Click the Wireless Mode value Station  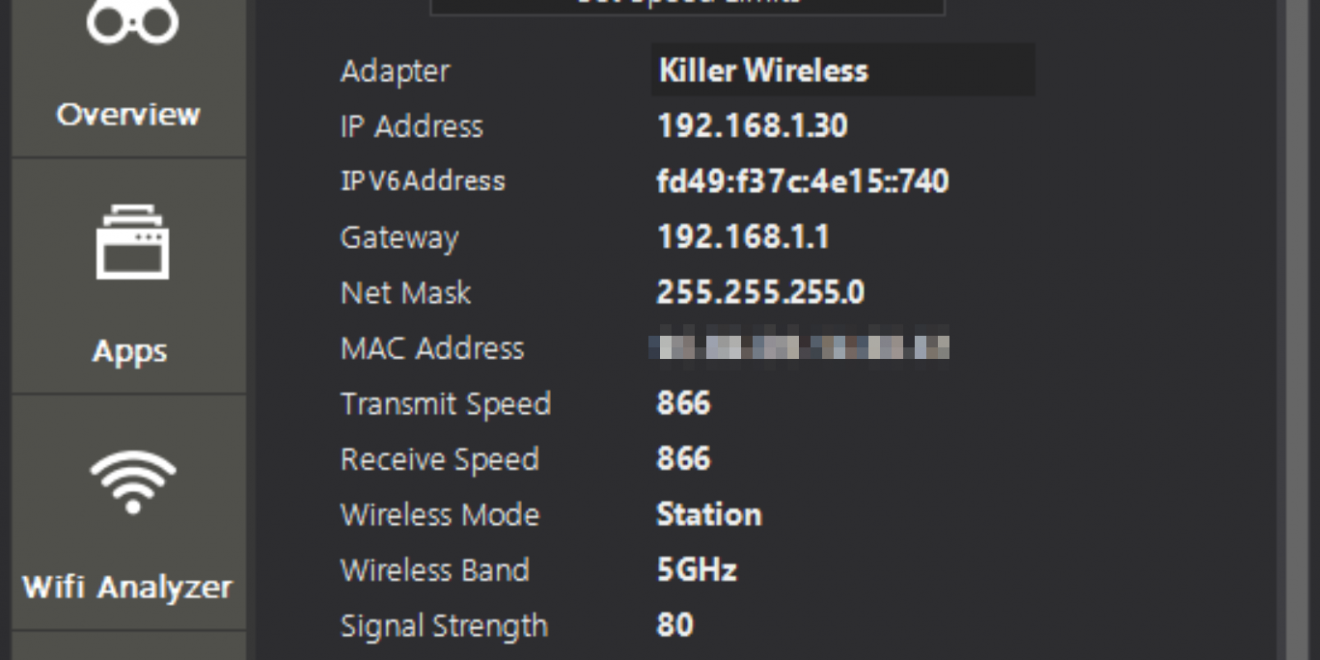tap(708, 514)
